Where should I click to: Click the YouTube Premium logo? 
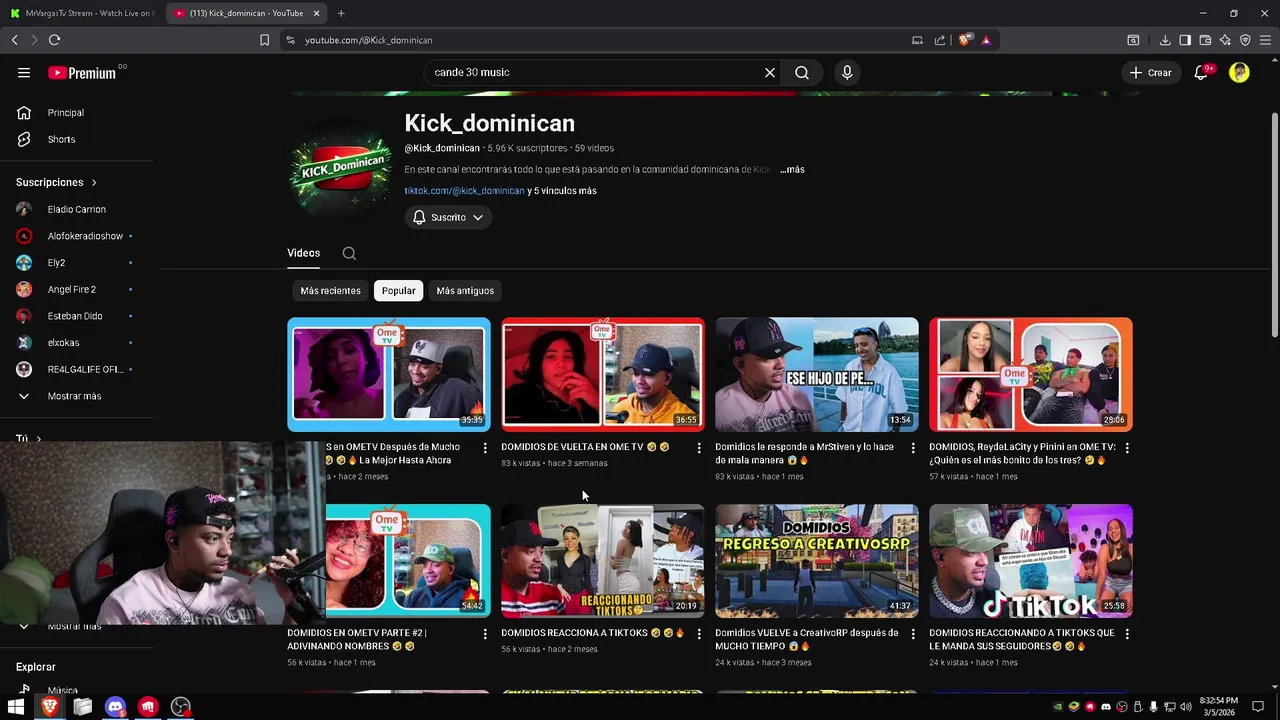point(82,73)
